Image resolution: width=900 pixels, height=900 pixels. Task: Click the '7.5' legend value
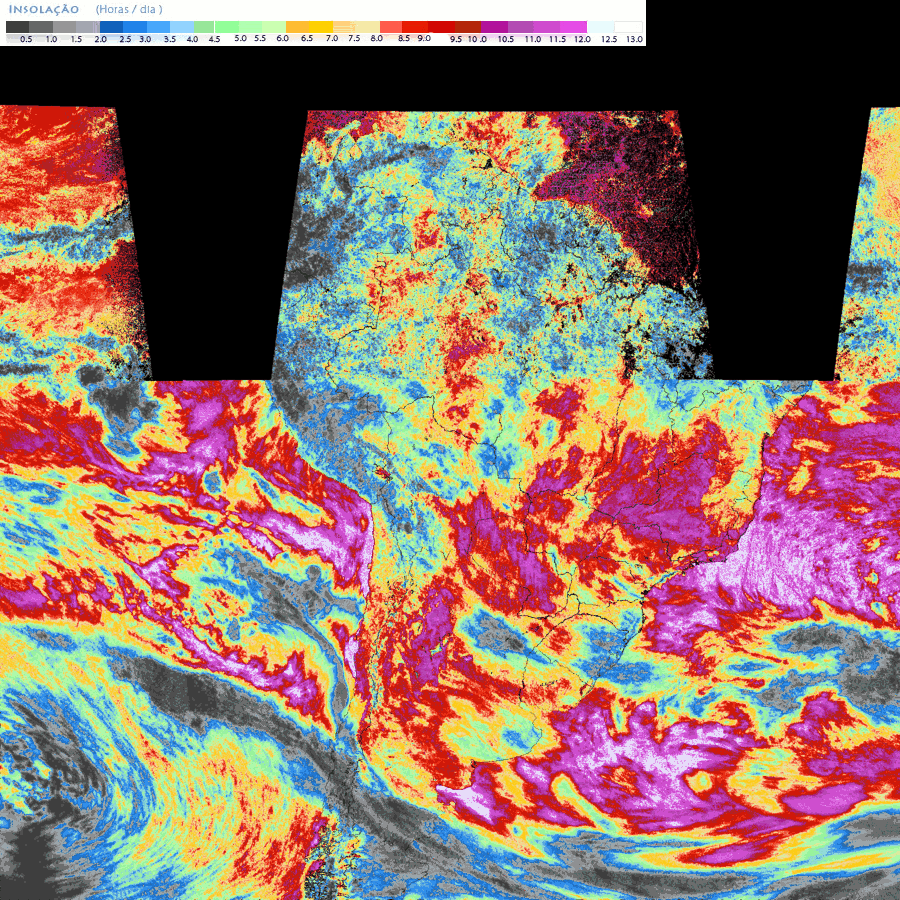point(354,38)
